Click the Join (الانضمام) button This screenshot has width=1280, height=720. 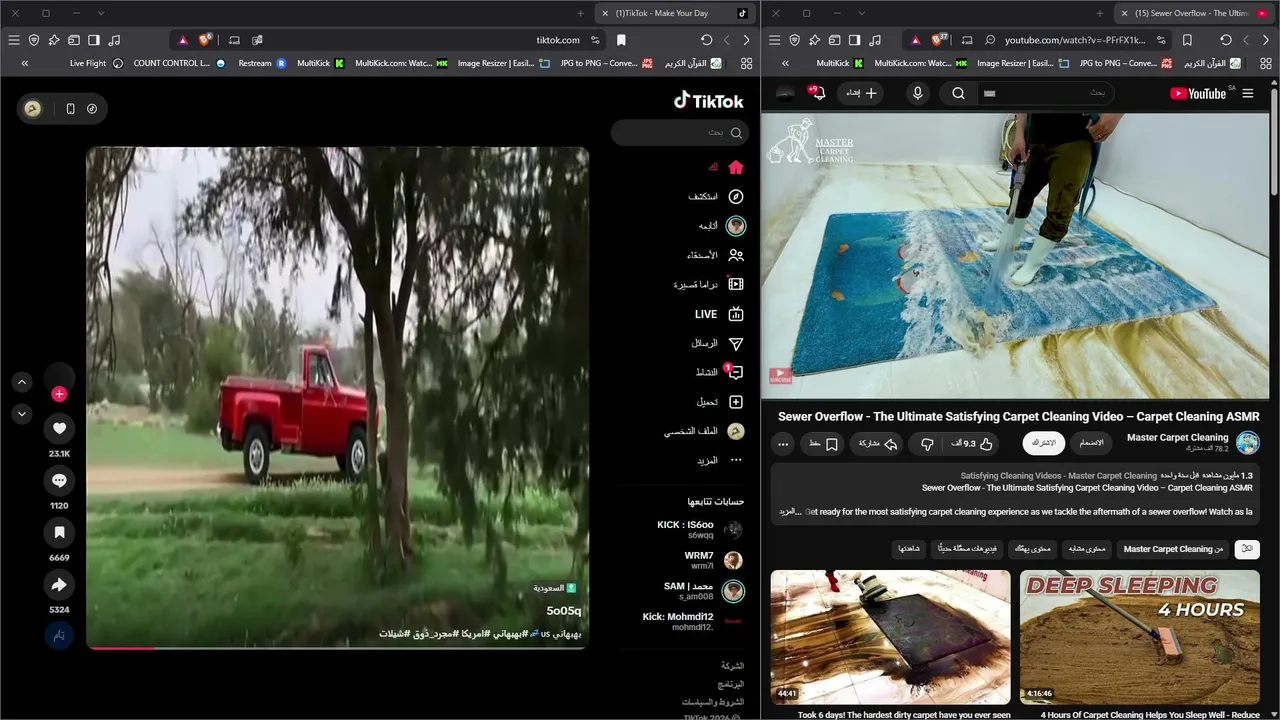point(1090,443)
